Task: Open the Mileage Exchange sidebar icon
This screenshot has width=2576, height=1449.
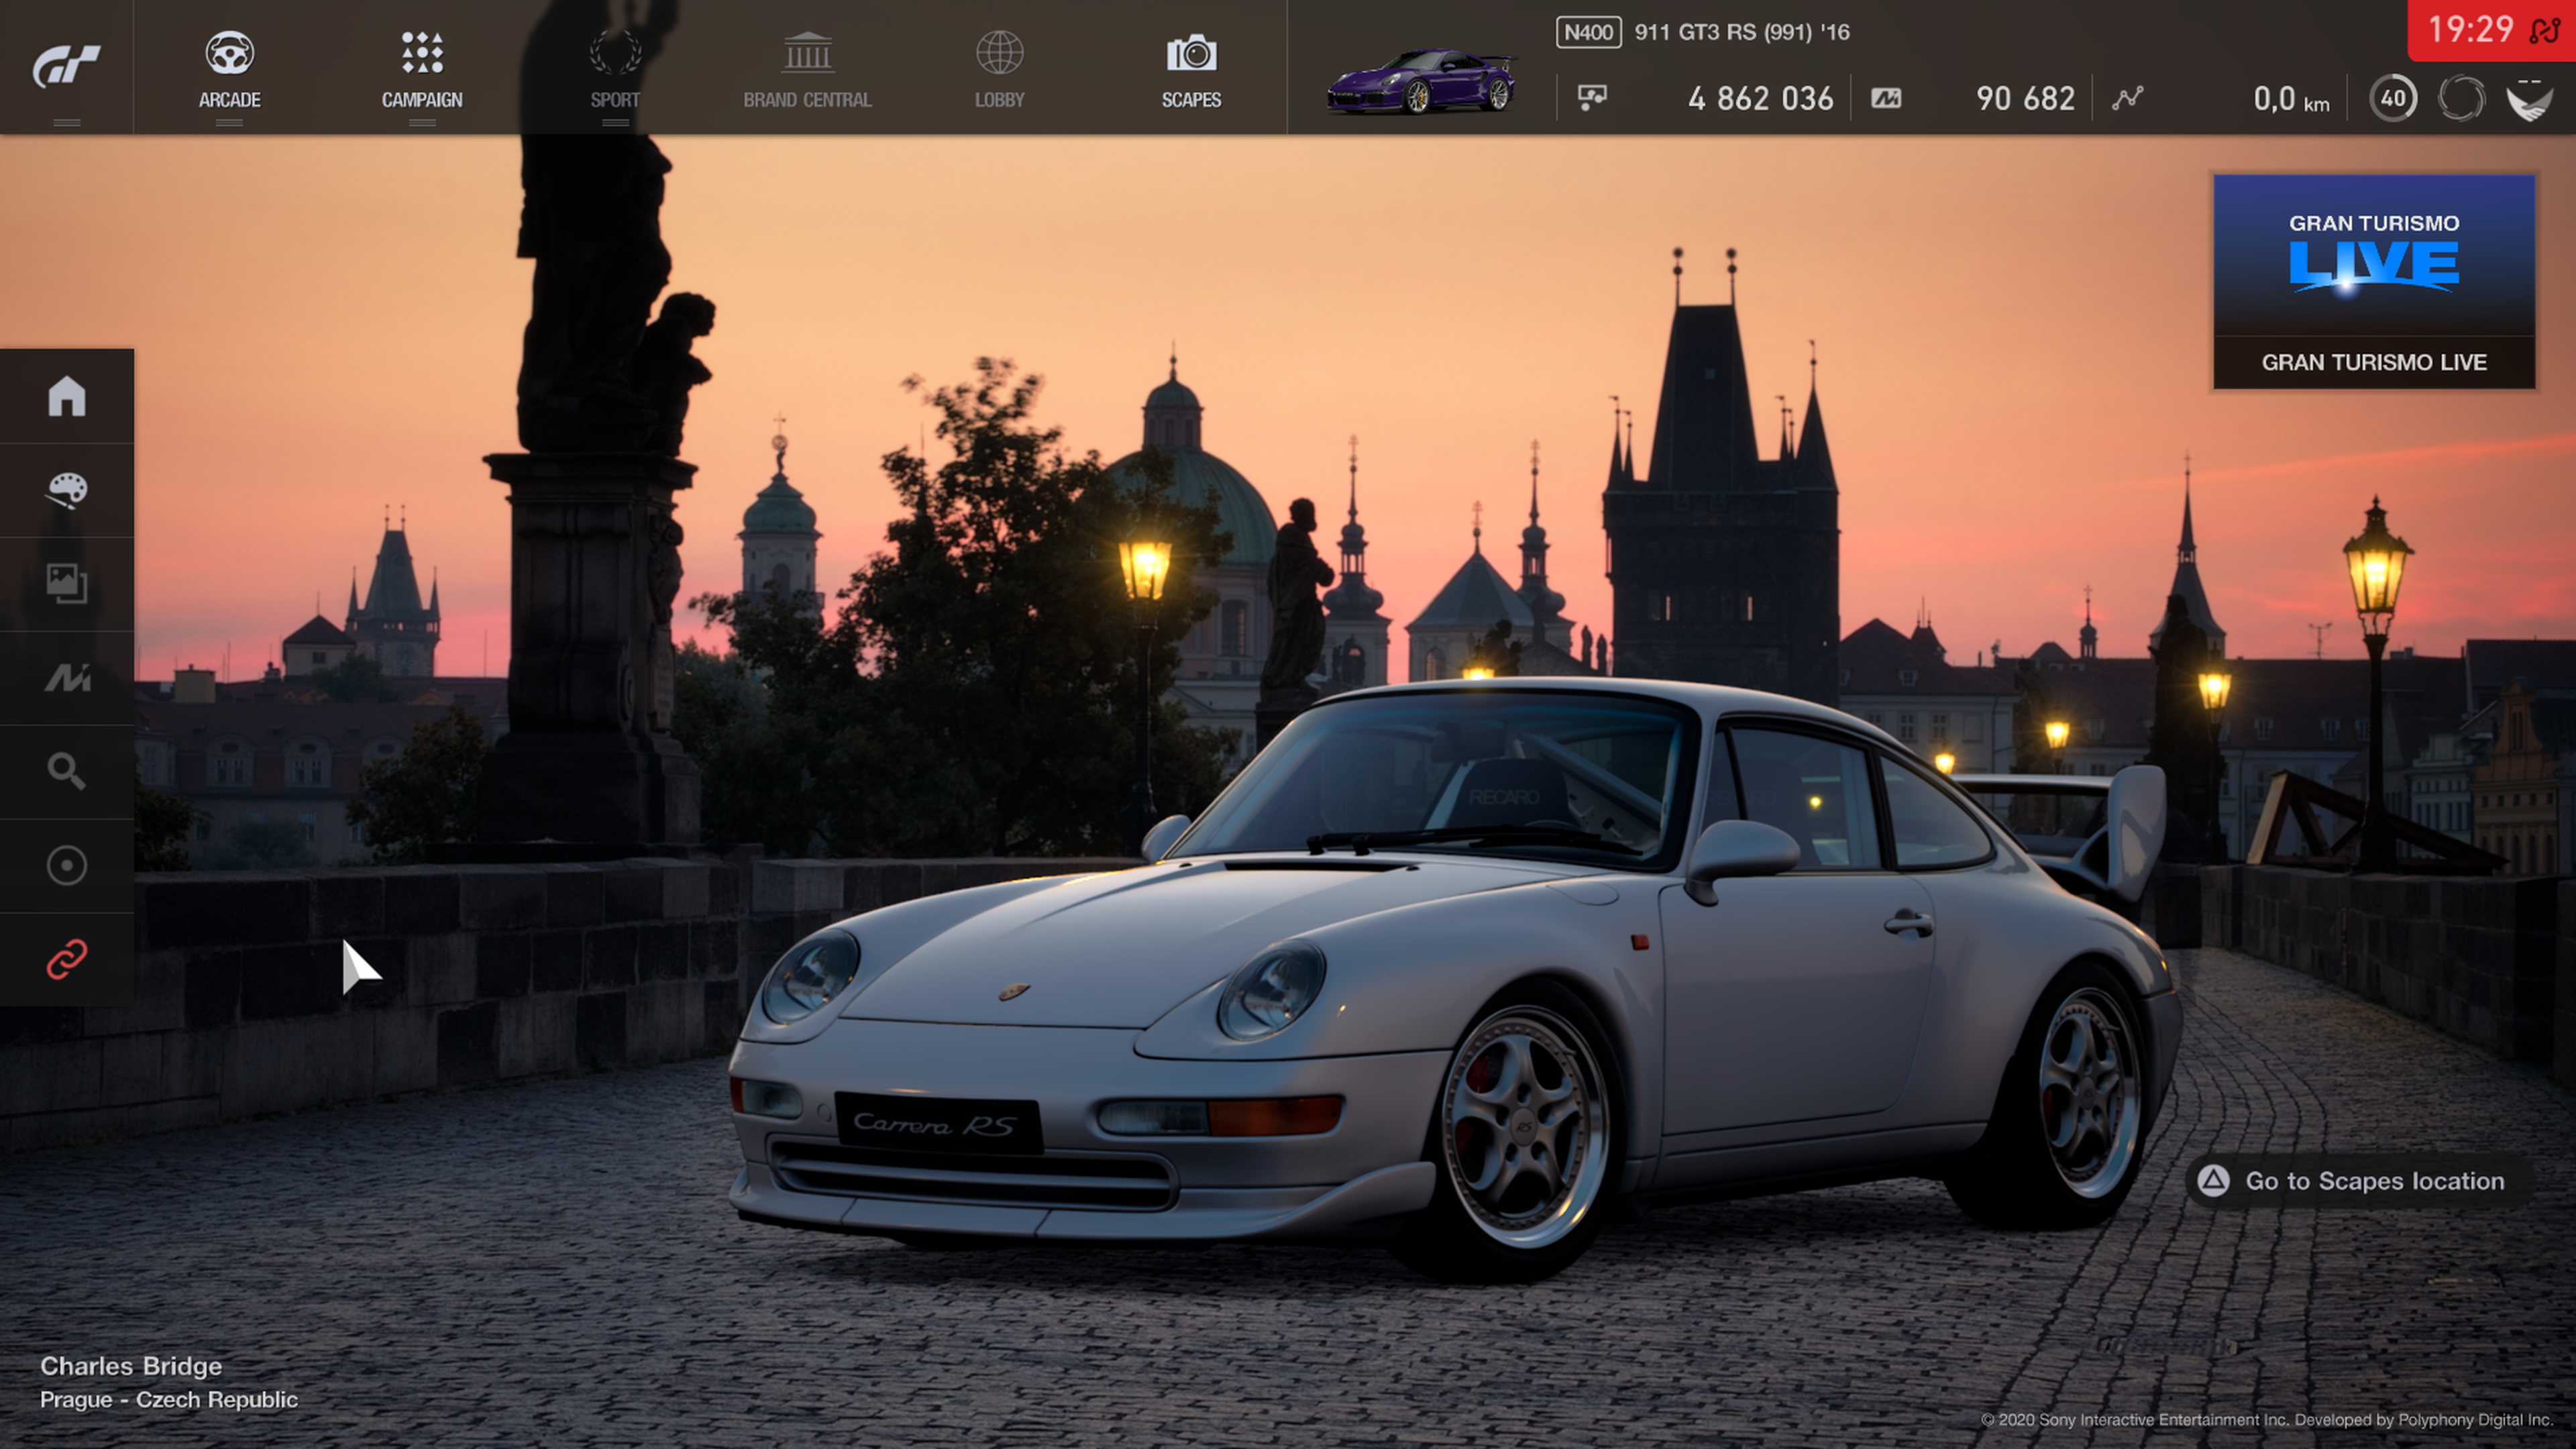Action: pyautogui.click(x=67, y=678)
